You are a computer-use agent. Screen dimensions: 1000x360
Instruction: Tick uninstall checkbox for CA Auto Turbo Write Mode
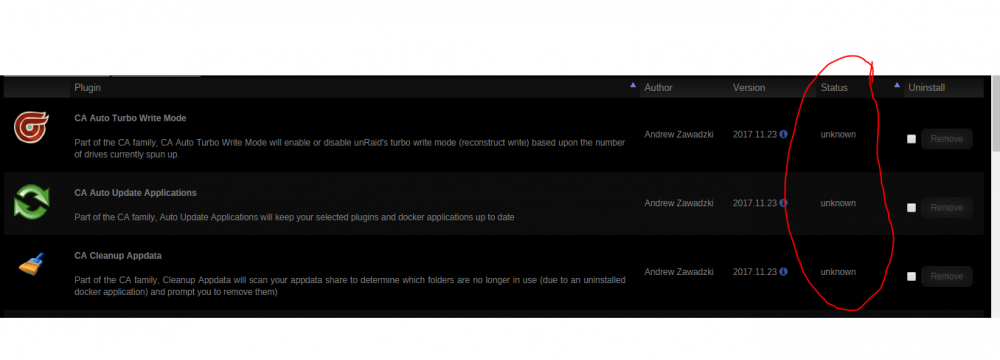click(911, 139)
